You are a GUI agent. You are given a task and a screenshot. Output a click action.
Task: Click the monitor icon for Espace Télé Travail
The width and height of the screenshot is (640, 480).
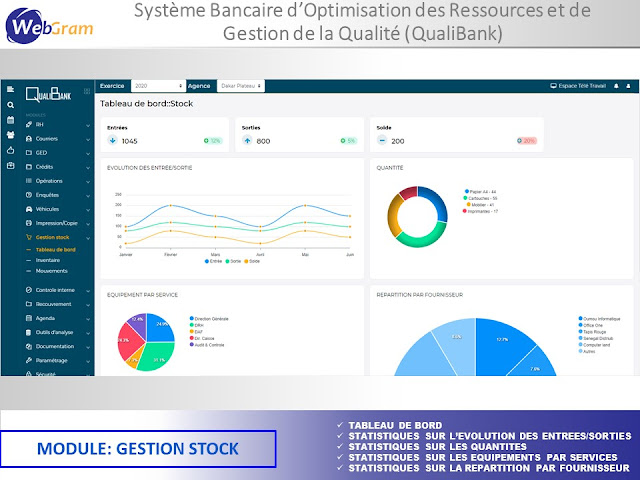pyautogui.click(x=553, y=86)
